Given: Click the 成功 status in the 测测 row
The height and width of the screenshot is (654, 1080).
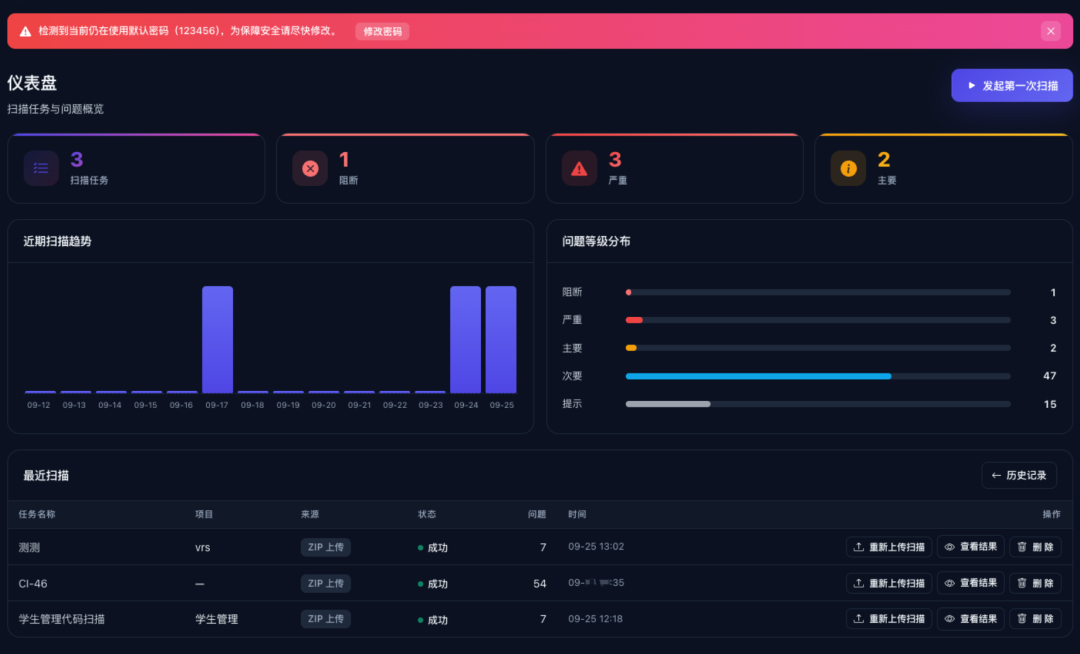Looking at the screenshot, I should tap(433, 548).
